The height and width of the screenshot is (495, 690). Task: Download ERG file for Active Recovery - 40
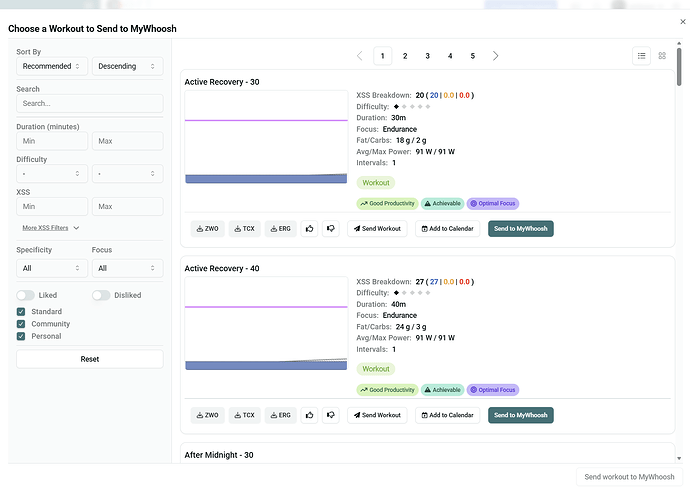(280, 415)
